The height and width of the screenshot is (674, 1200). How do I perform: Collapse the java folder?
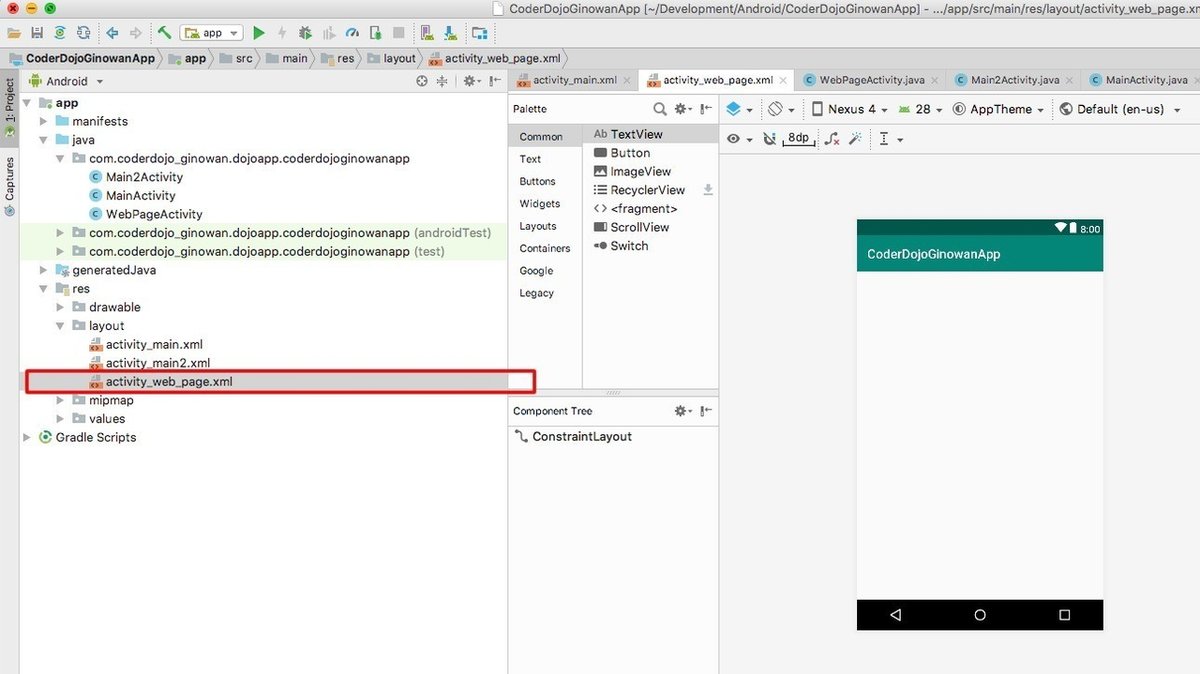pyautogui.click(x=43, y=140)
